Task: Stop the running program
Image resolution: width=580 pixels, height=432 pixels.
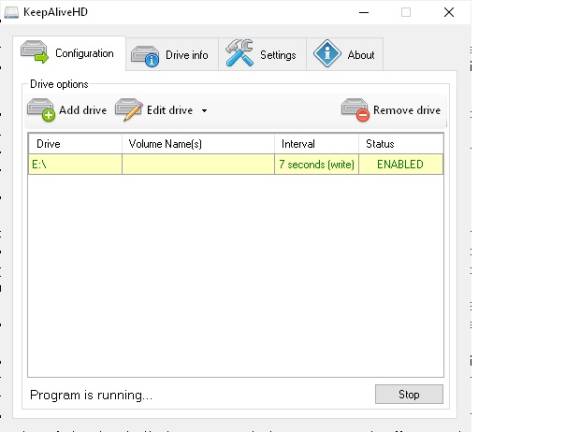Action: (x=409, y=394)
